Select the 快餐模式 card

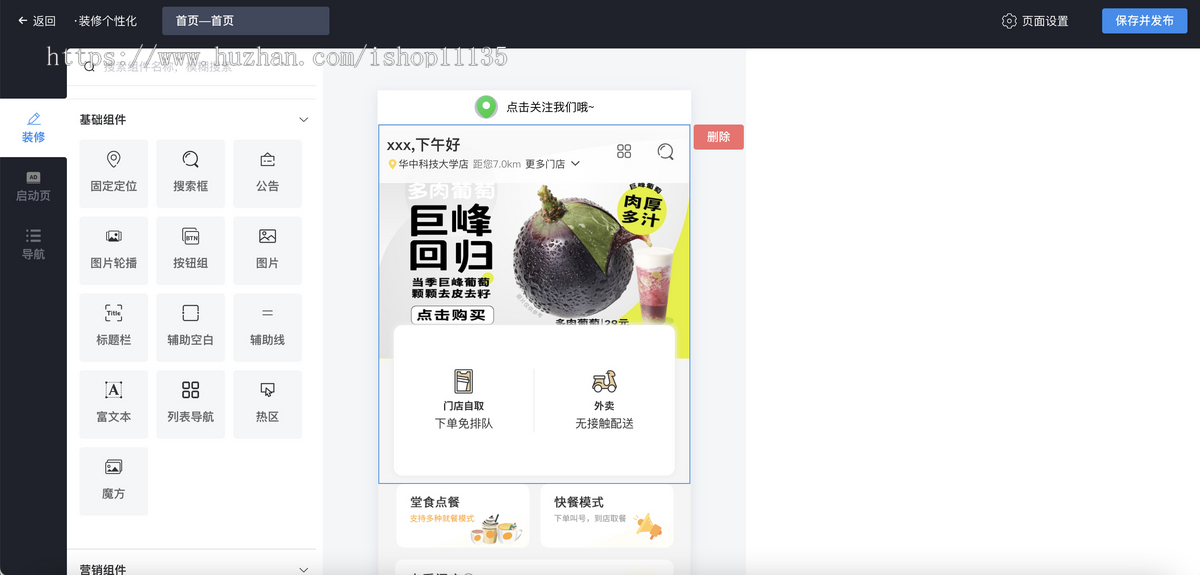coord(607,516)
